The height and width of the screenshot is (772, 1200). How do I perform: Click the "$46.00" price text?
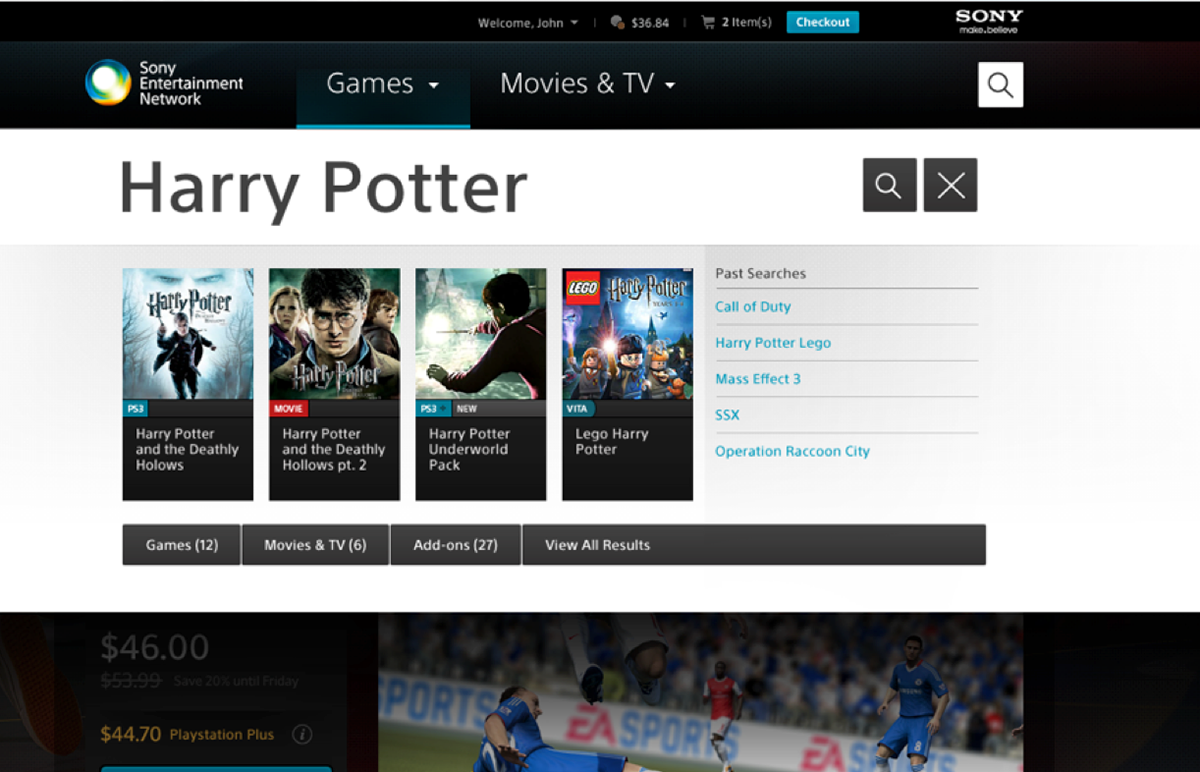[155, 648]
